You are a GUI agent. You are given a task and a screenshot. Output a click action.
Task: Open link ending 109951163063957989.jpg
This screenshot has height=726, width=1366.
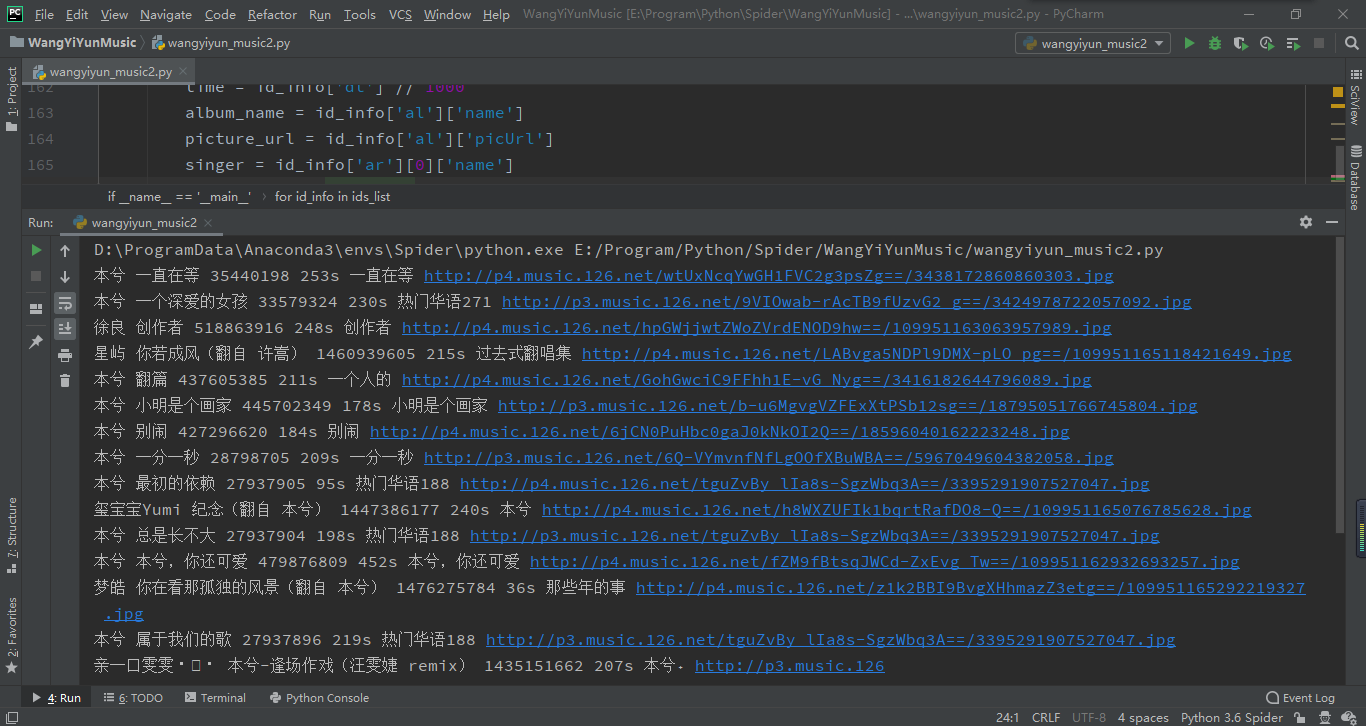756,328
